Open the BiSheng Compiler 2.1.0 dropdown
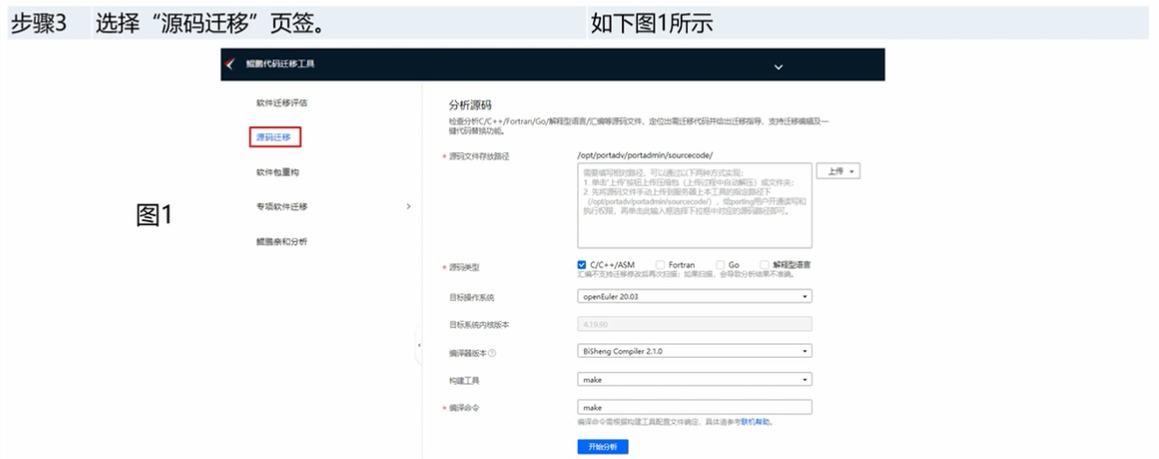The width and height of the screenshot is (1159, 459). tap(694, 350)
